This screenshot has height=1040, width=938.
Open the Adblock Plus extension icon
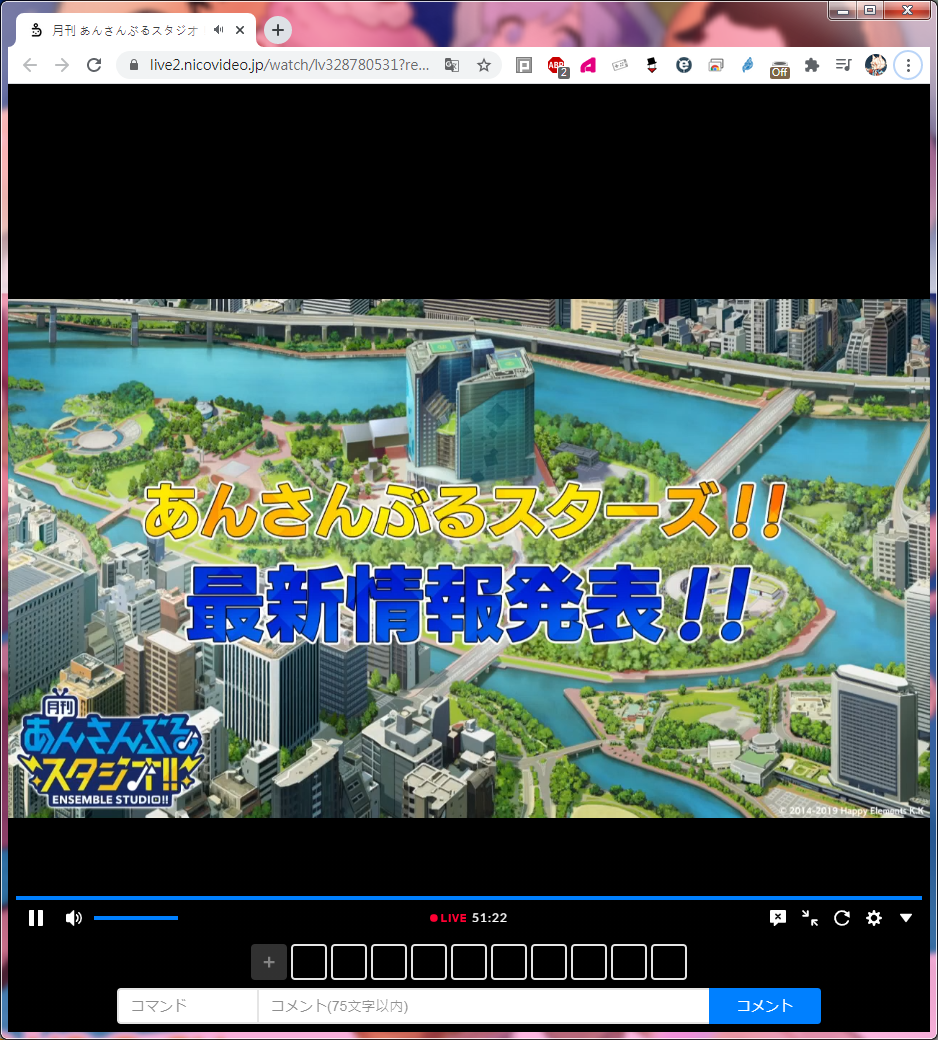(557, 66)
